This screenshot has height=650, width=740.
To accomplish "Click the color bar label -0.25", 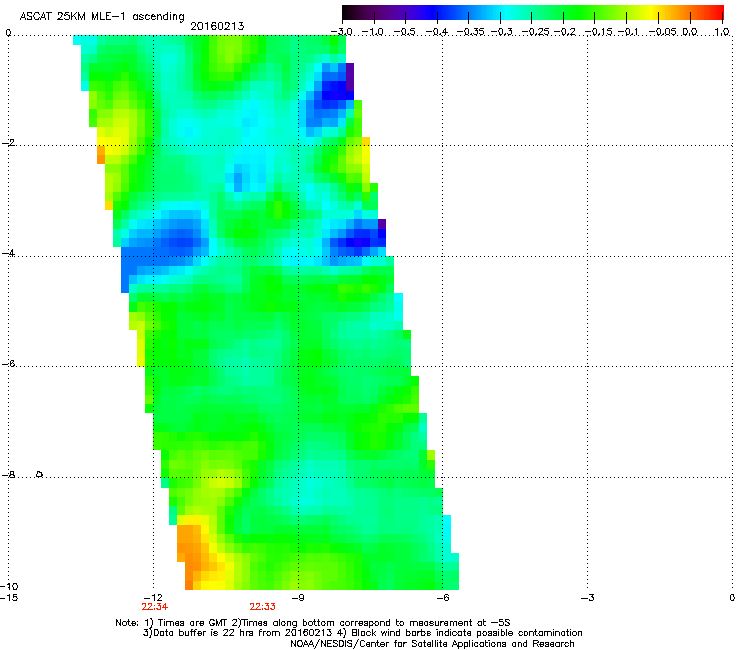I will (x=535, y=32).
